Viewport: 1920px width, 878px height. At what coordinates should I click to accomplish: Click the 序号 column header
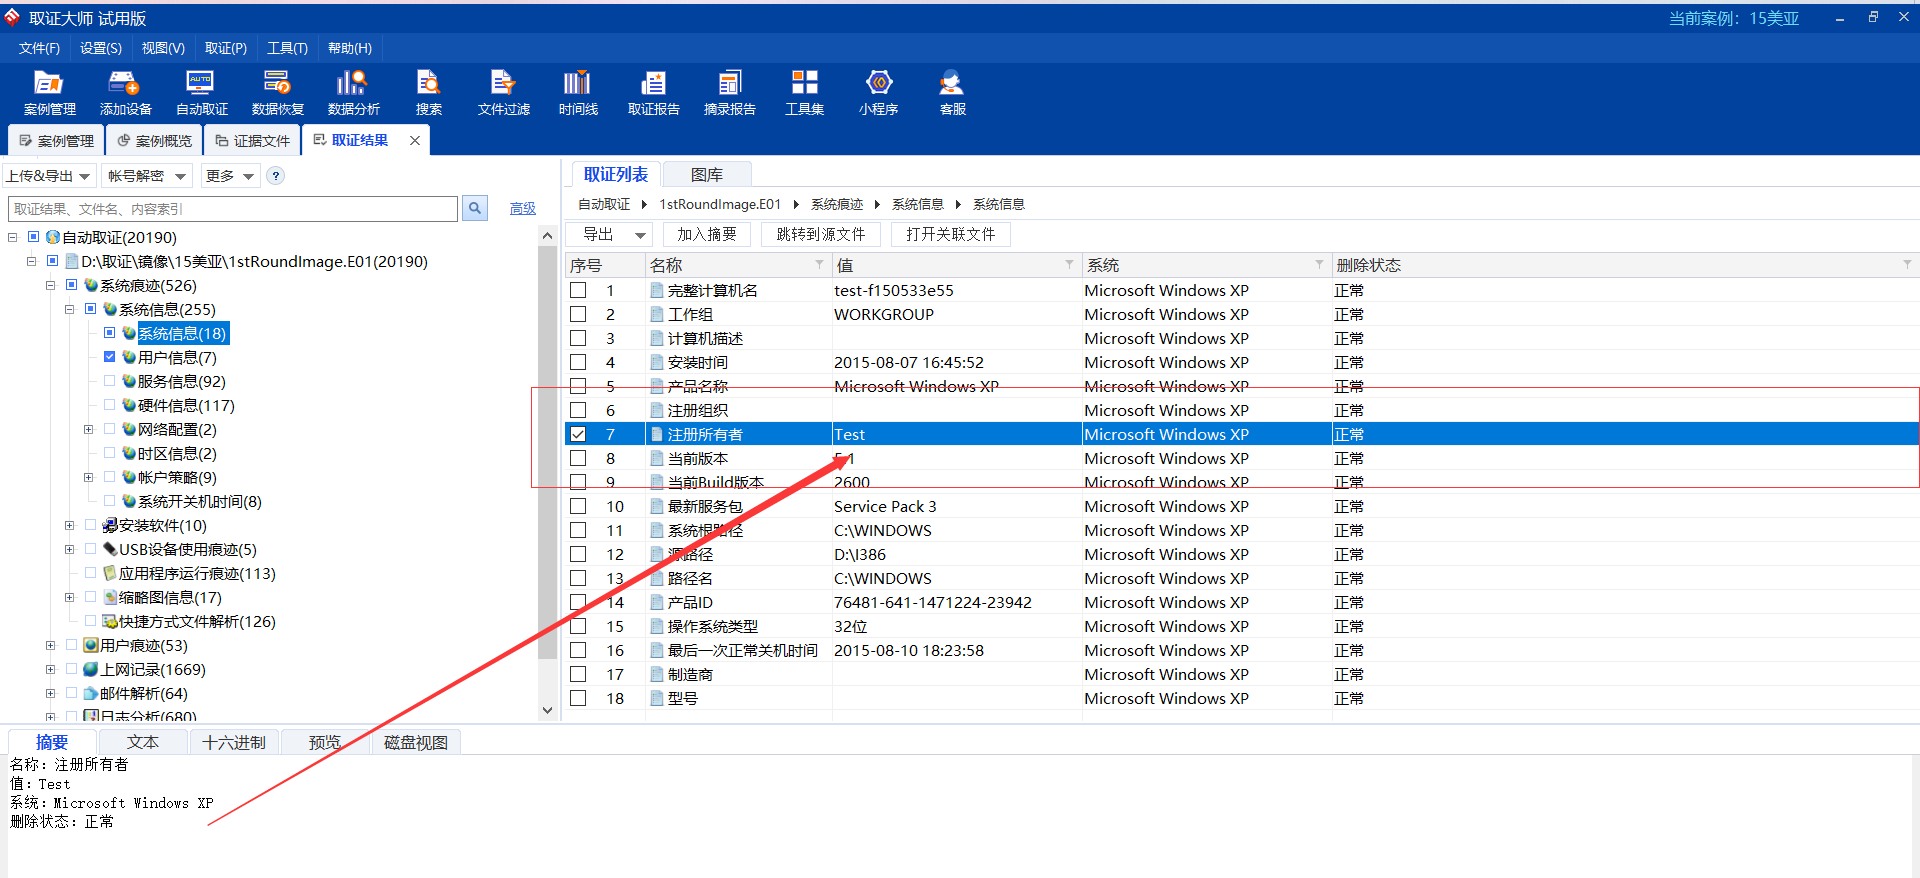[x=605, y=265]
